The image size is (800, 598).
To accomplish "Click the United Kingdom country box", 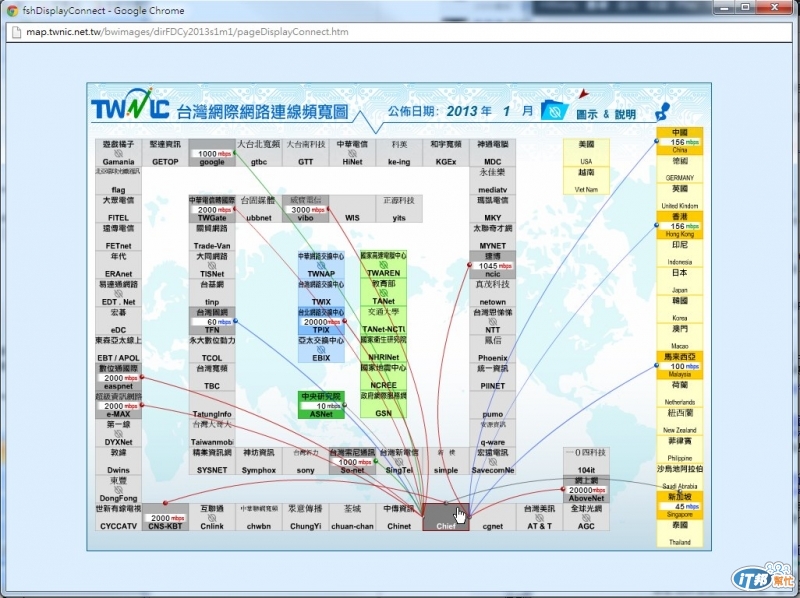I will [680, 197].
